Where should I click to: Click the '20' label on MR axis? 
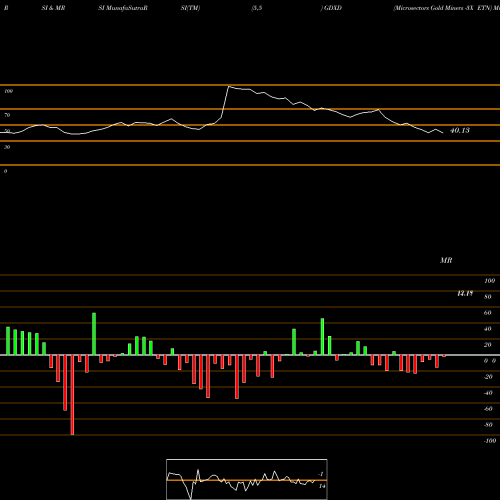pos(488,345)
